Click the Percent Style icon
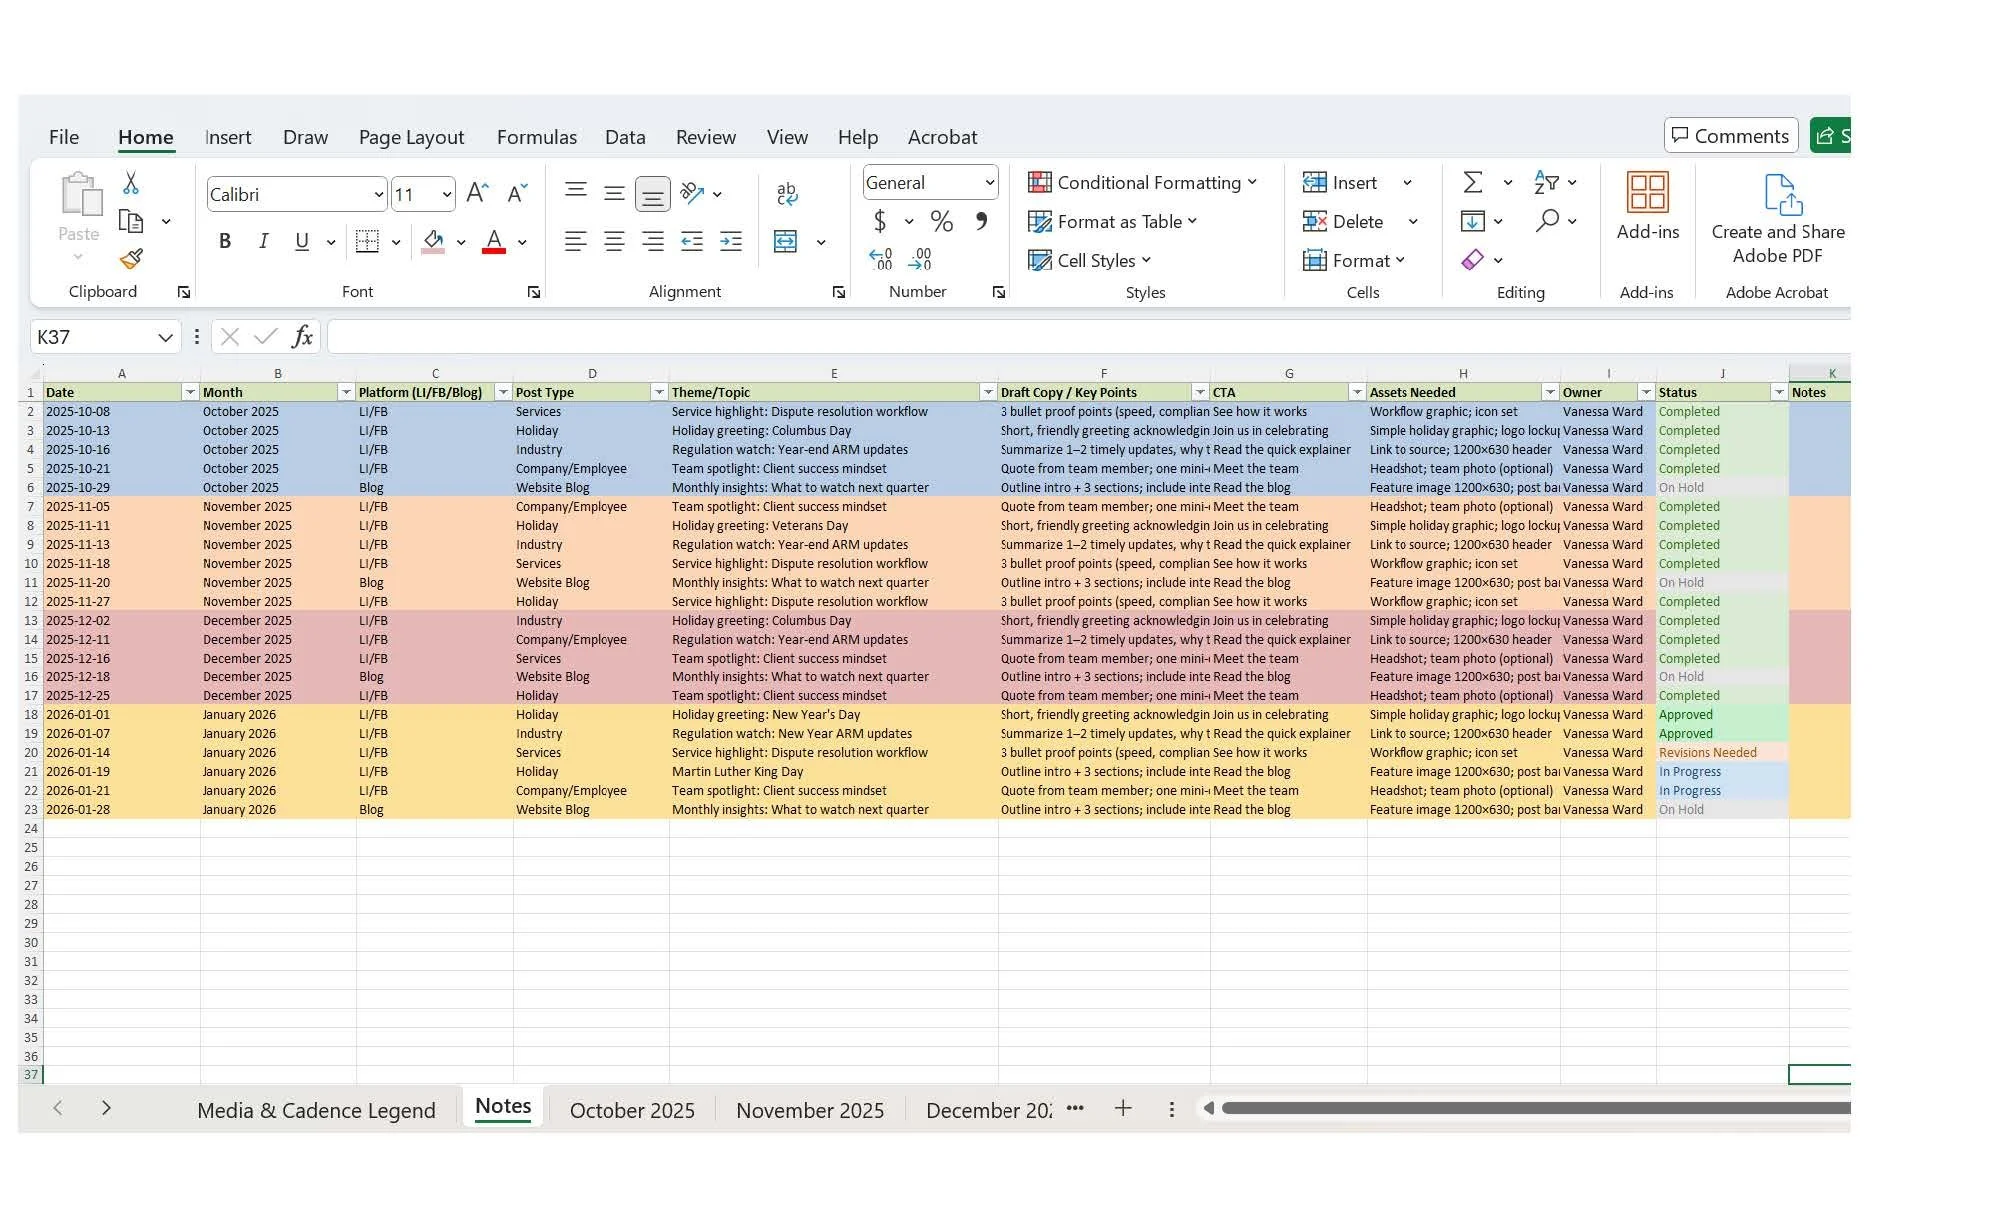This screenshot has width=2016, height=1224. 940,221
